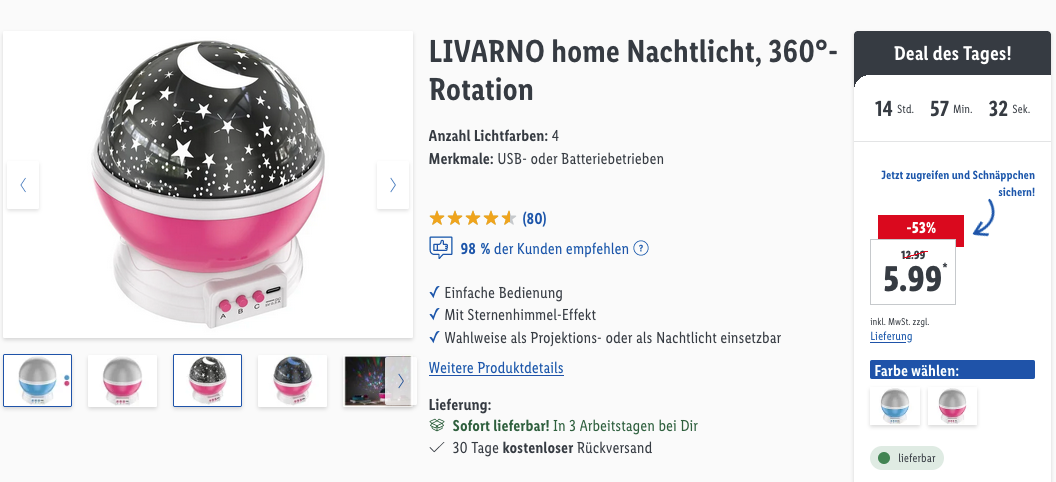The image size is (1056, 482).
Task: Click the thumbs-up recommendation icon
Action: coord(440,248)
